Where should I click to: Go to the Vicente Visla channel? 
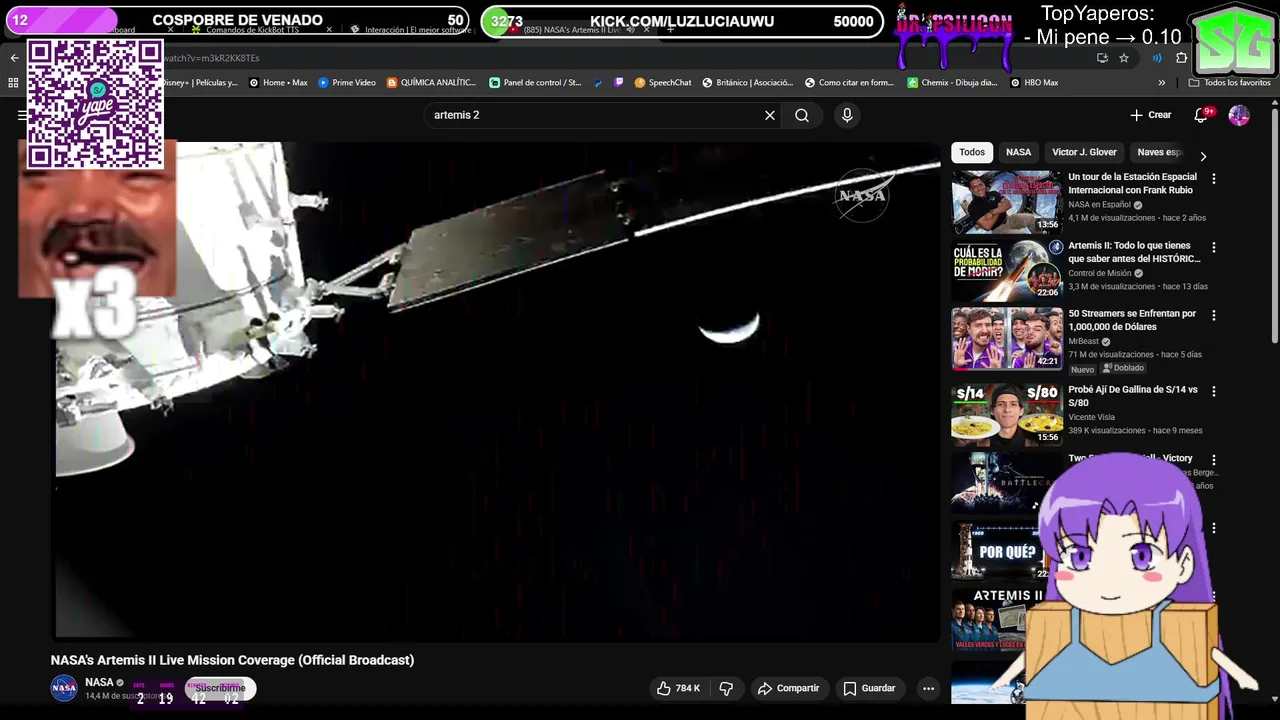click(1091, 418)
